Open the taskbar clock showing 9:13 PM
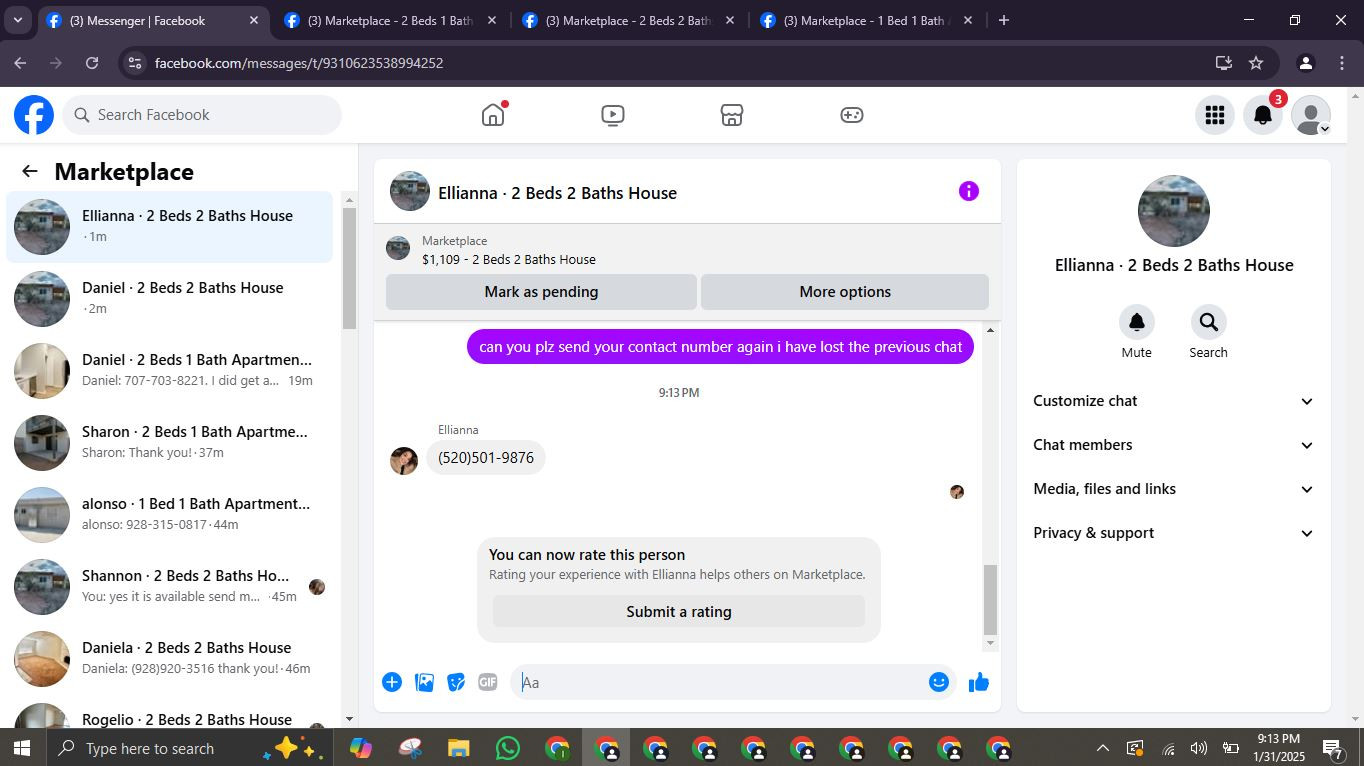 (x=1281, y=748)
